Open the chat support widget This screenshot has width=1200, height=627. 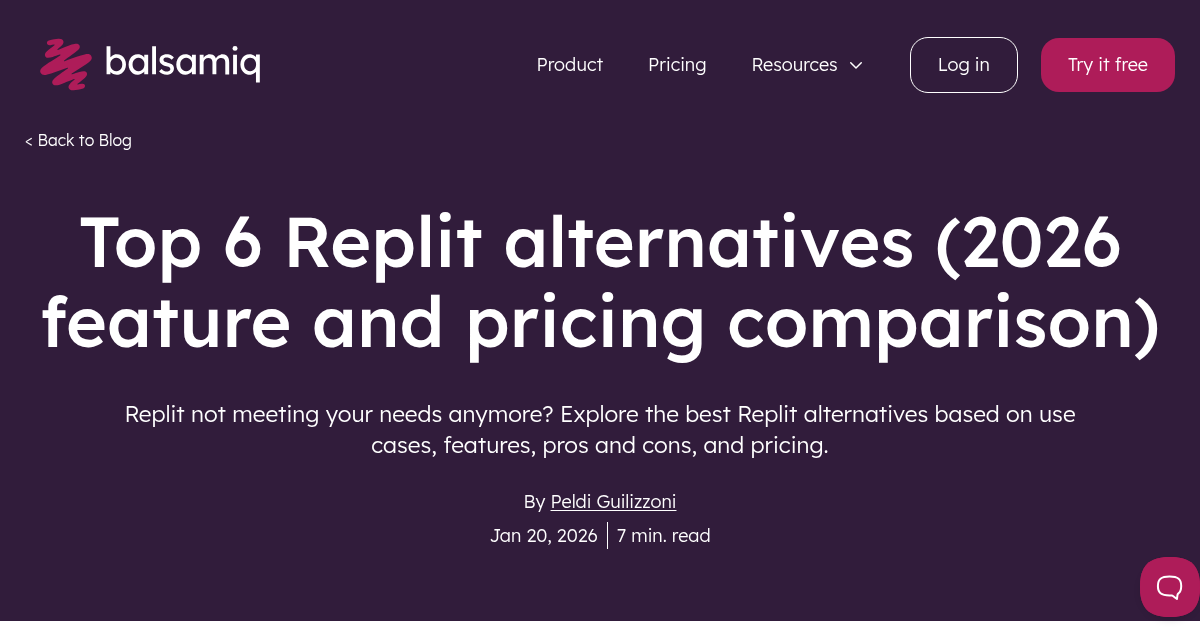(1169, 586)
